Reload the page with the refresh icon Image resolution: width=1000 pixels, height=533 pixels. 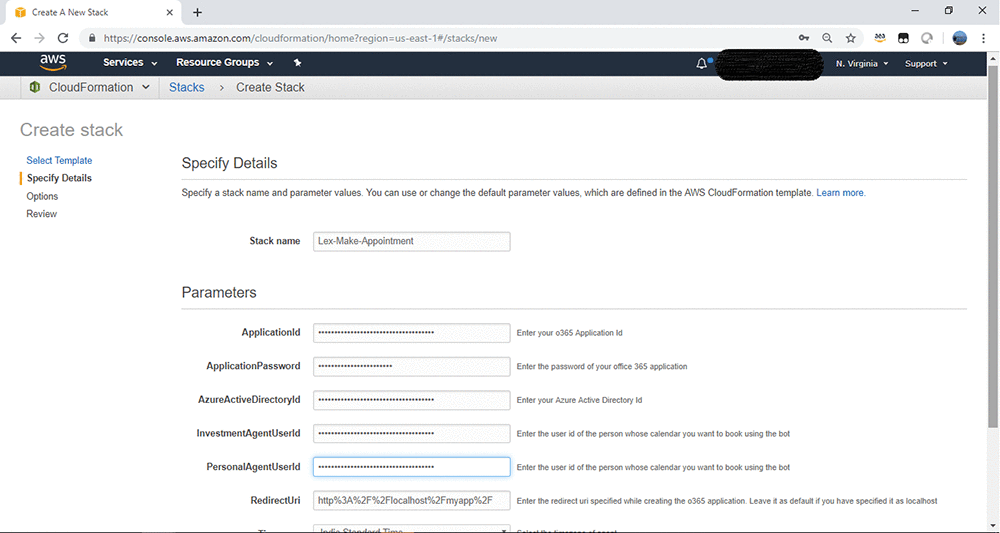coord(62,38)
